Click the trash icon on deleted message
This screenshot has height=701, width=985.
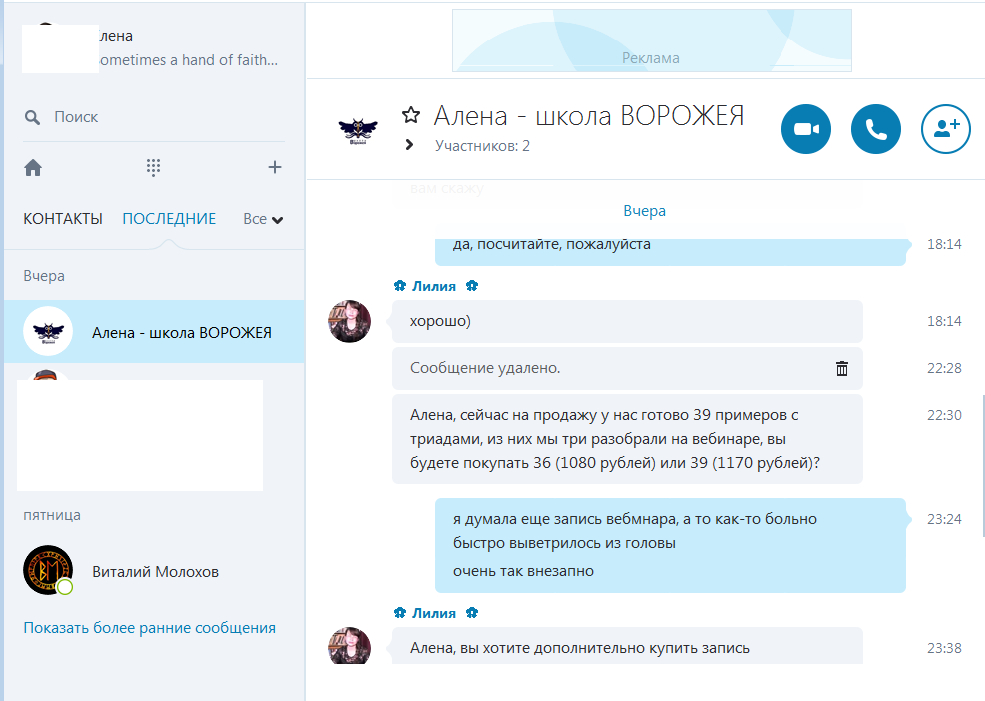coord(842,369)
